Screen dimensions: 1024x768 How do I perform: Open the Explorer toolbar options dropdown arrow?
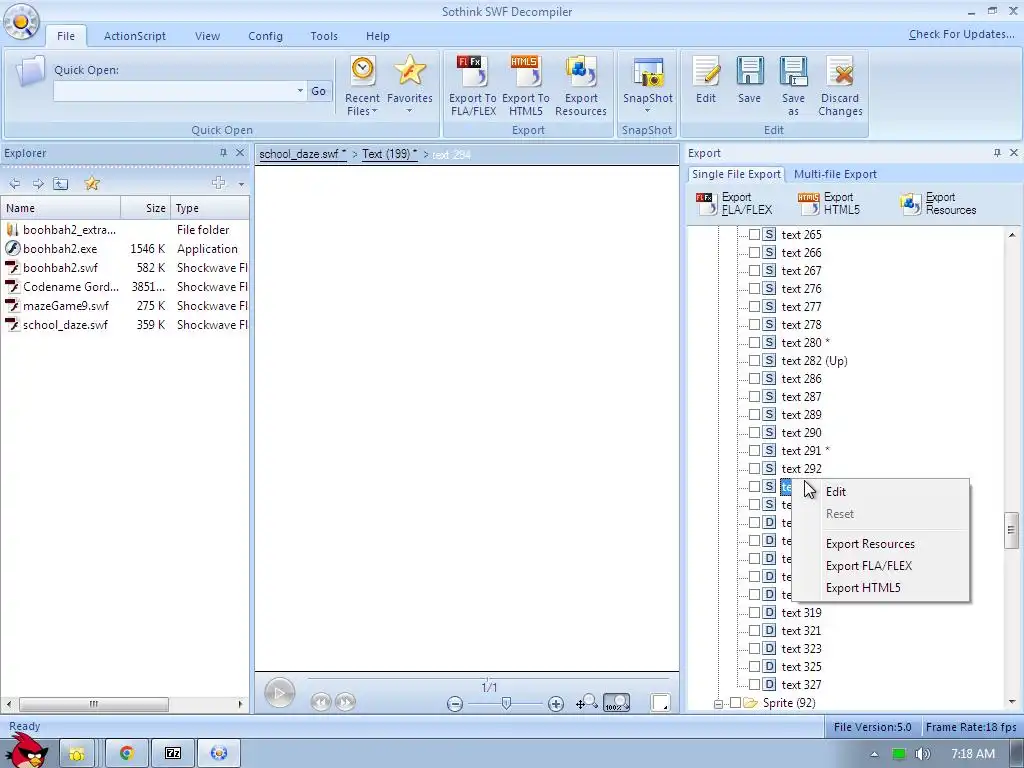point(241,184)
